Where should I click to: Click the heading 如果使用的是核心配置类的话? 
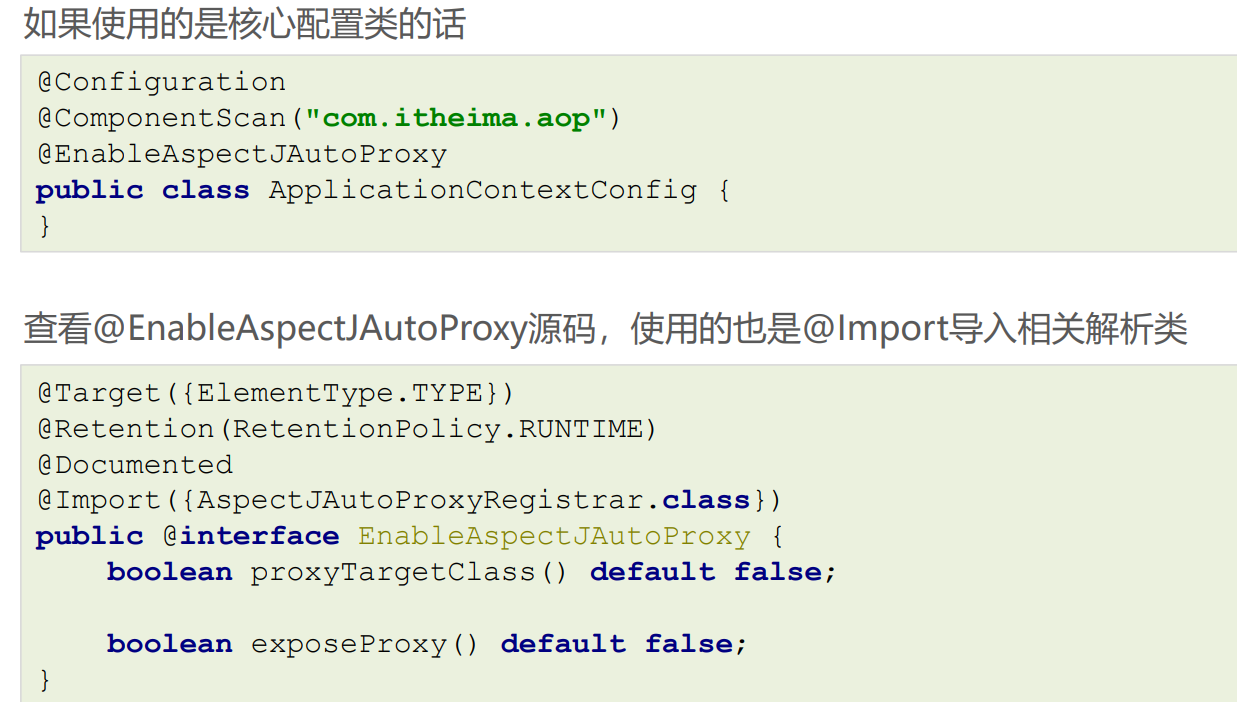click(244, 24)
